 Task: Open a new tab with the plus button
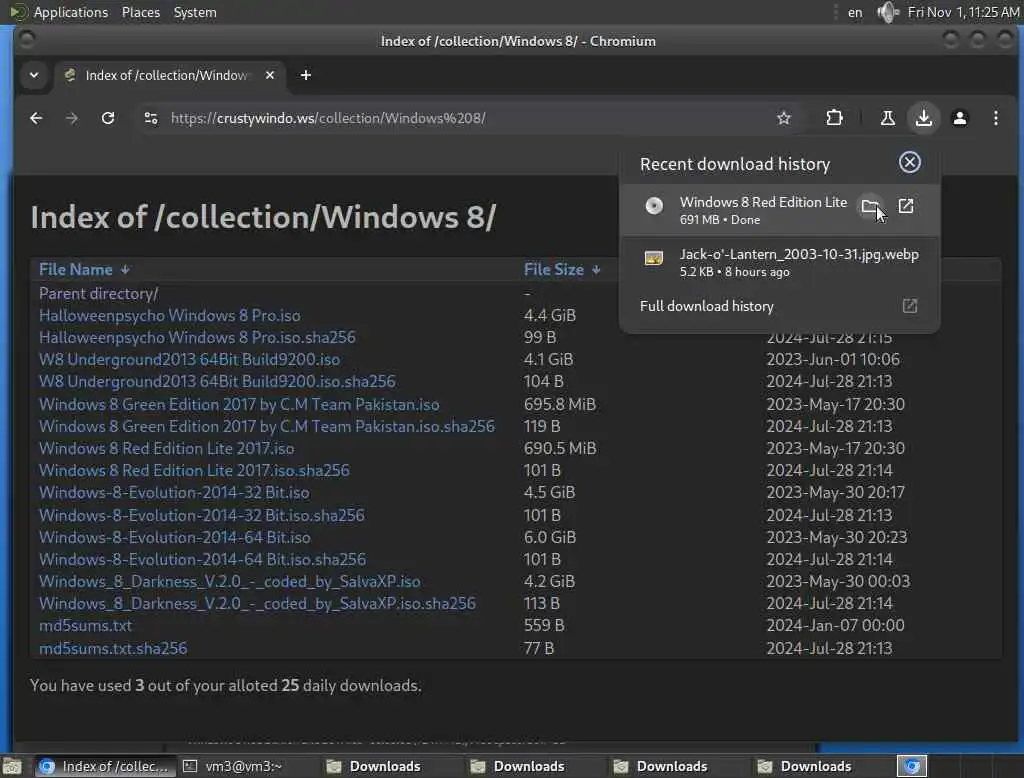click(x=306, y=75)
